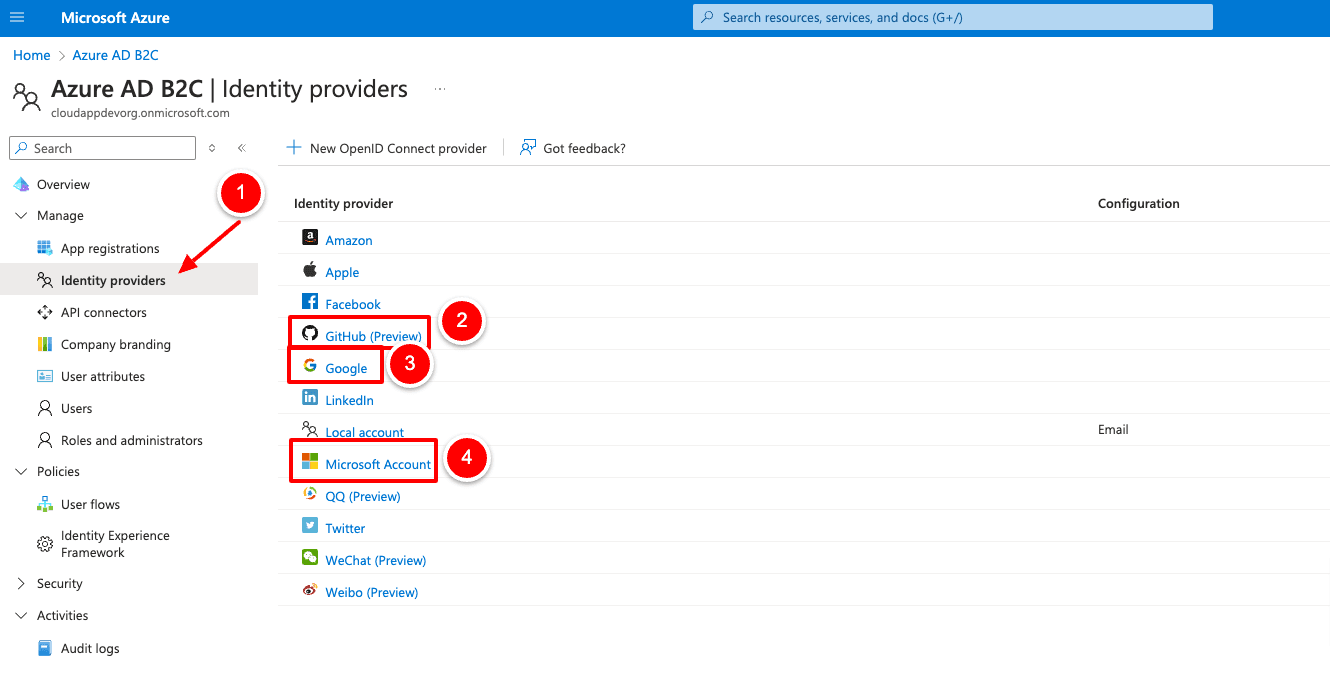
Task: Click the LinkedIn provider logo icon
Action: click(x=310, y=399)
